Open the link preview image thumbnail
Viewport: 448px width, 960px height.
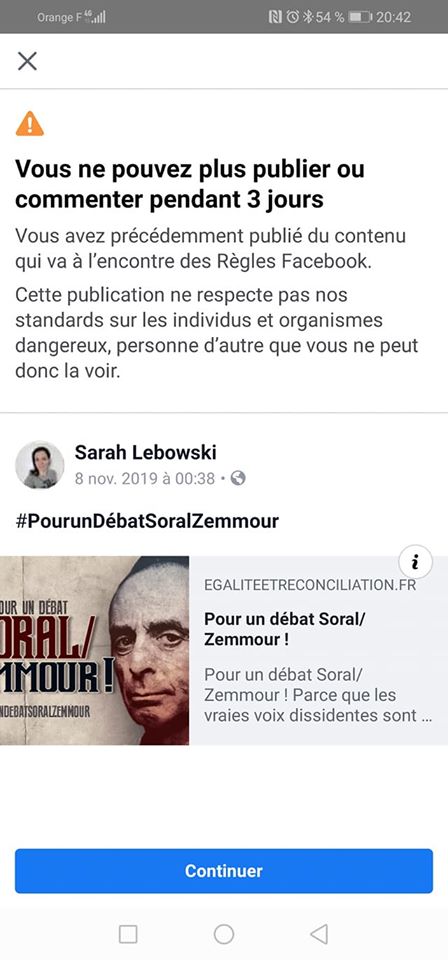point(94,650)
